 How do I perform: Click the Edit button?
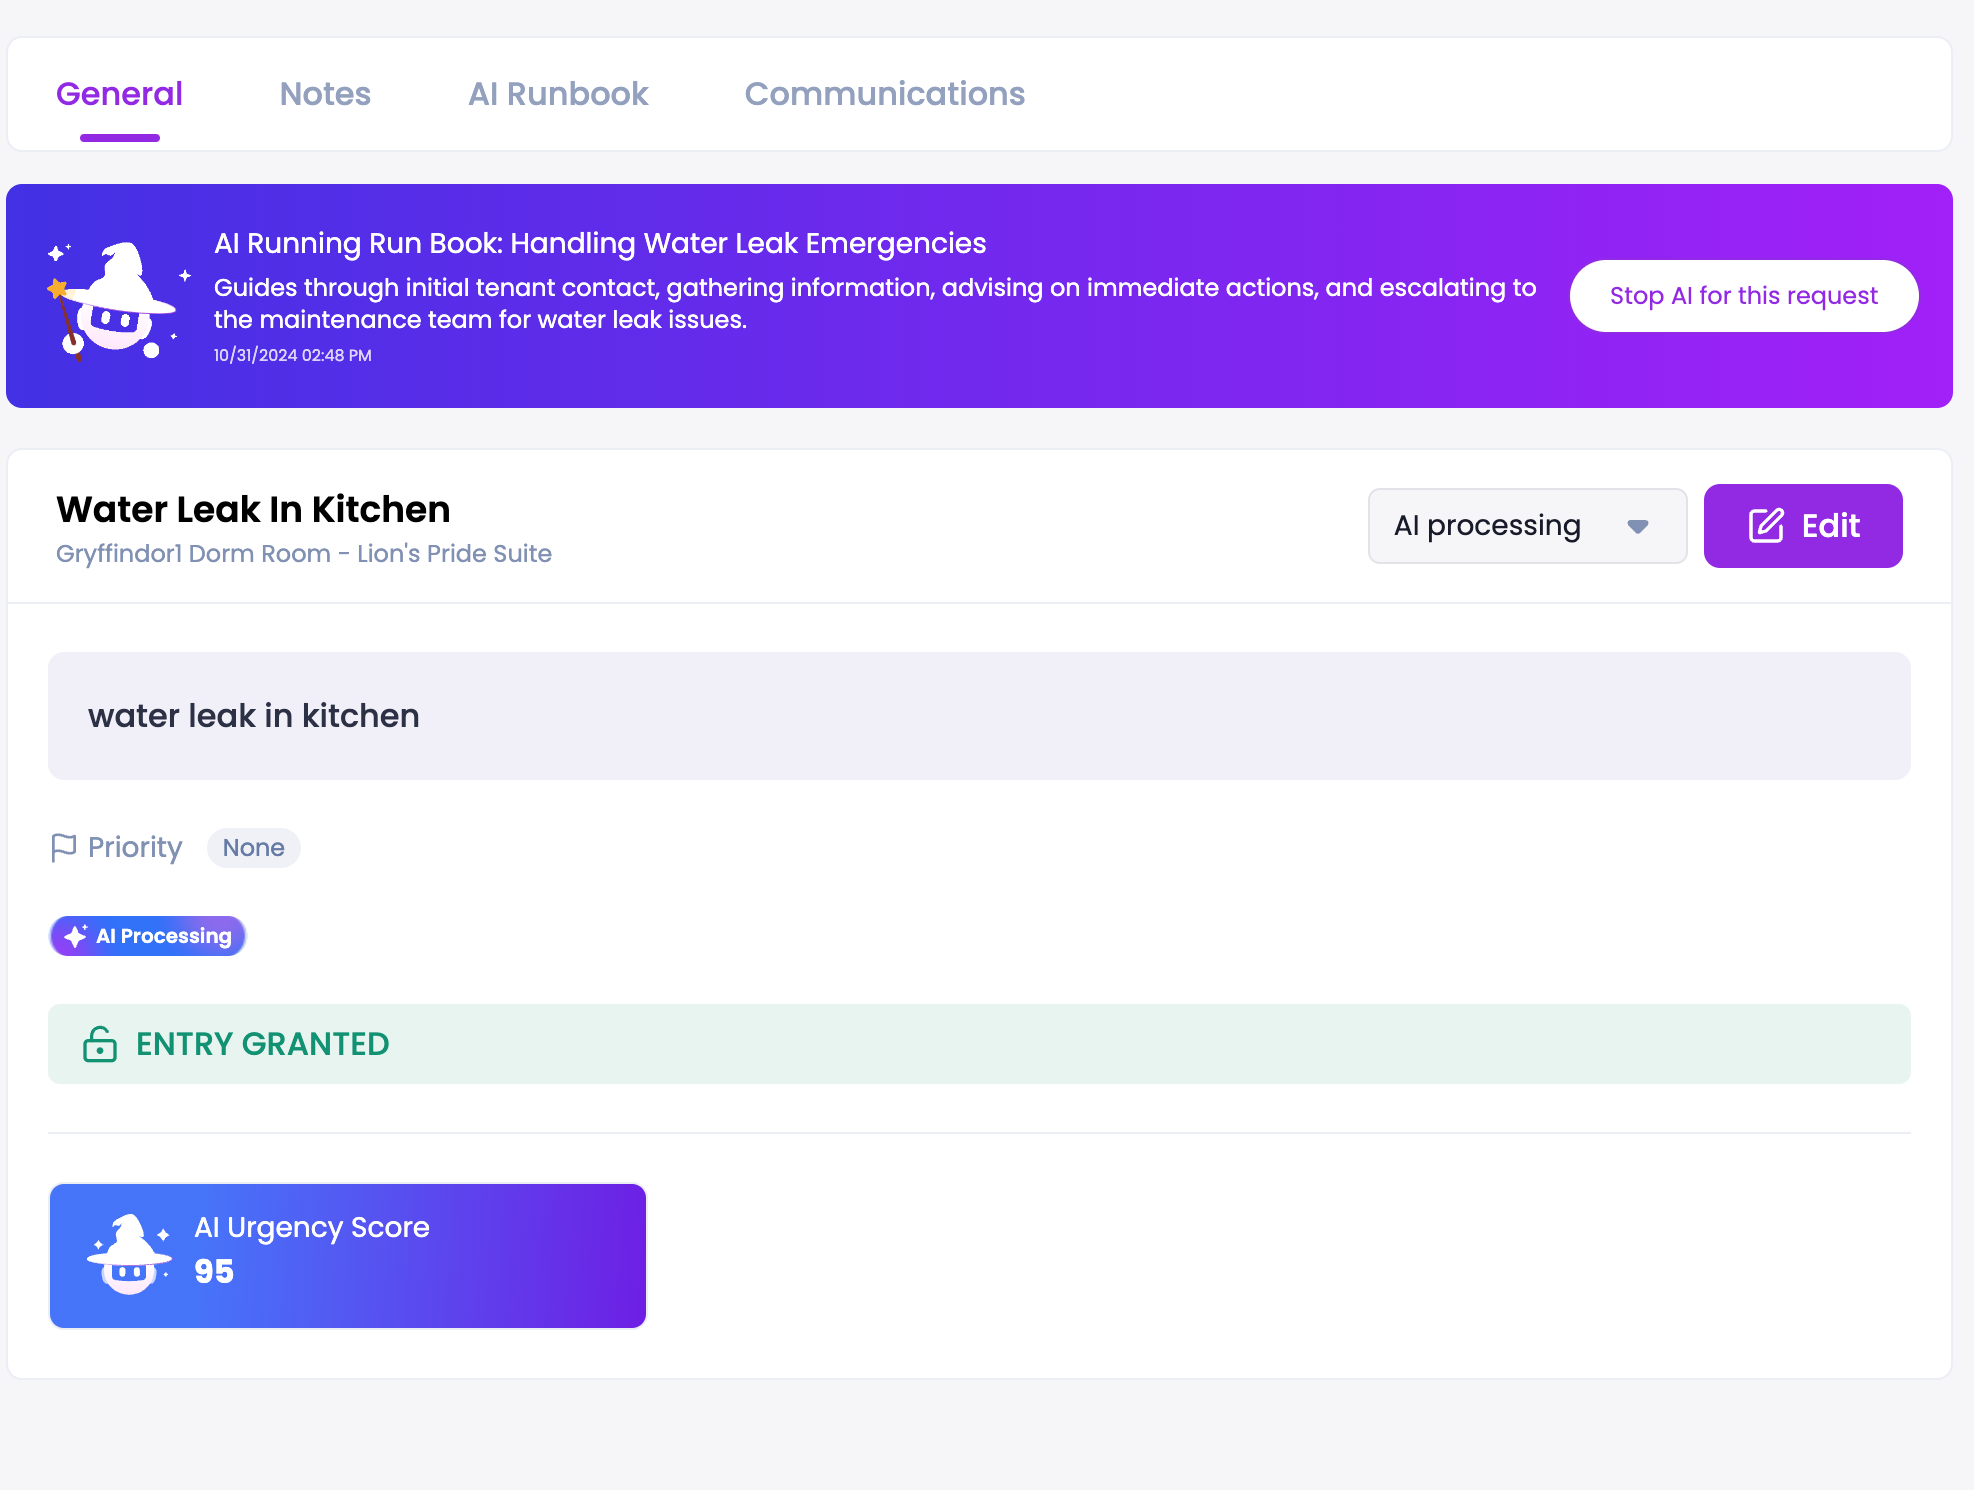pyautogui.click(x=1802, y=526)
